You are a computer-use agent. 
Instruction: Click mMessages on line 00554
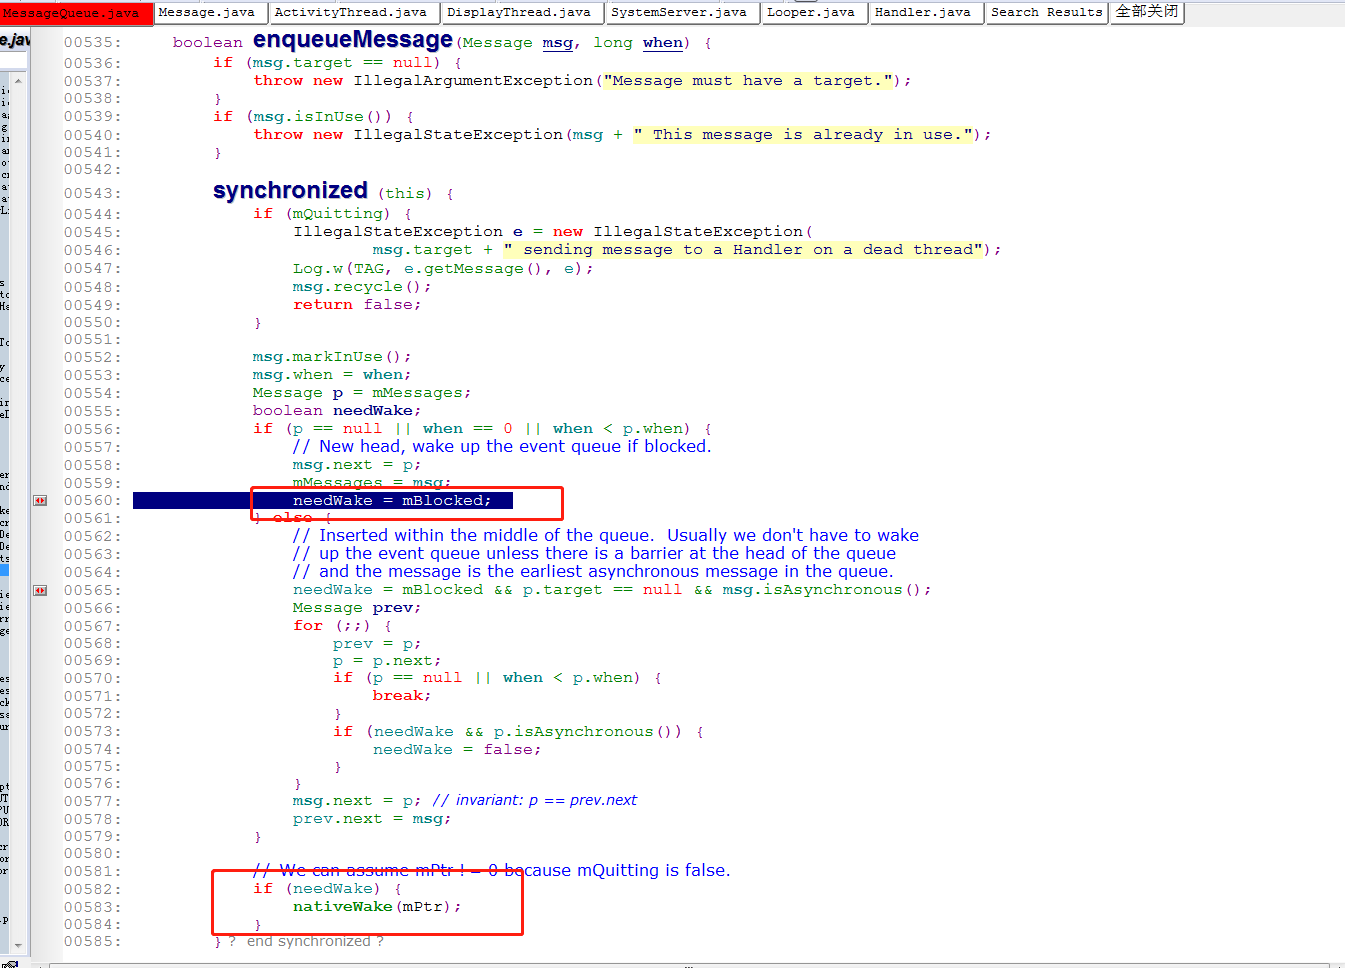[x=417, y=393]
